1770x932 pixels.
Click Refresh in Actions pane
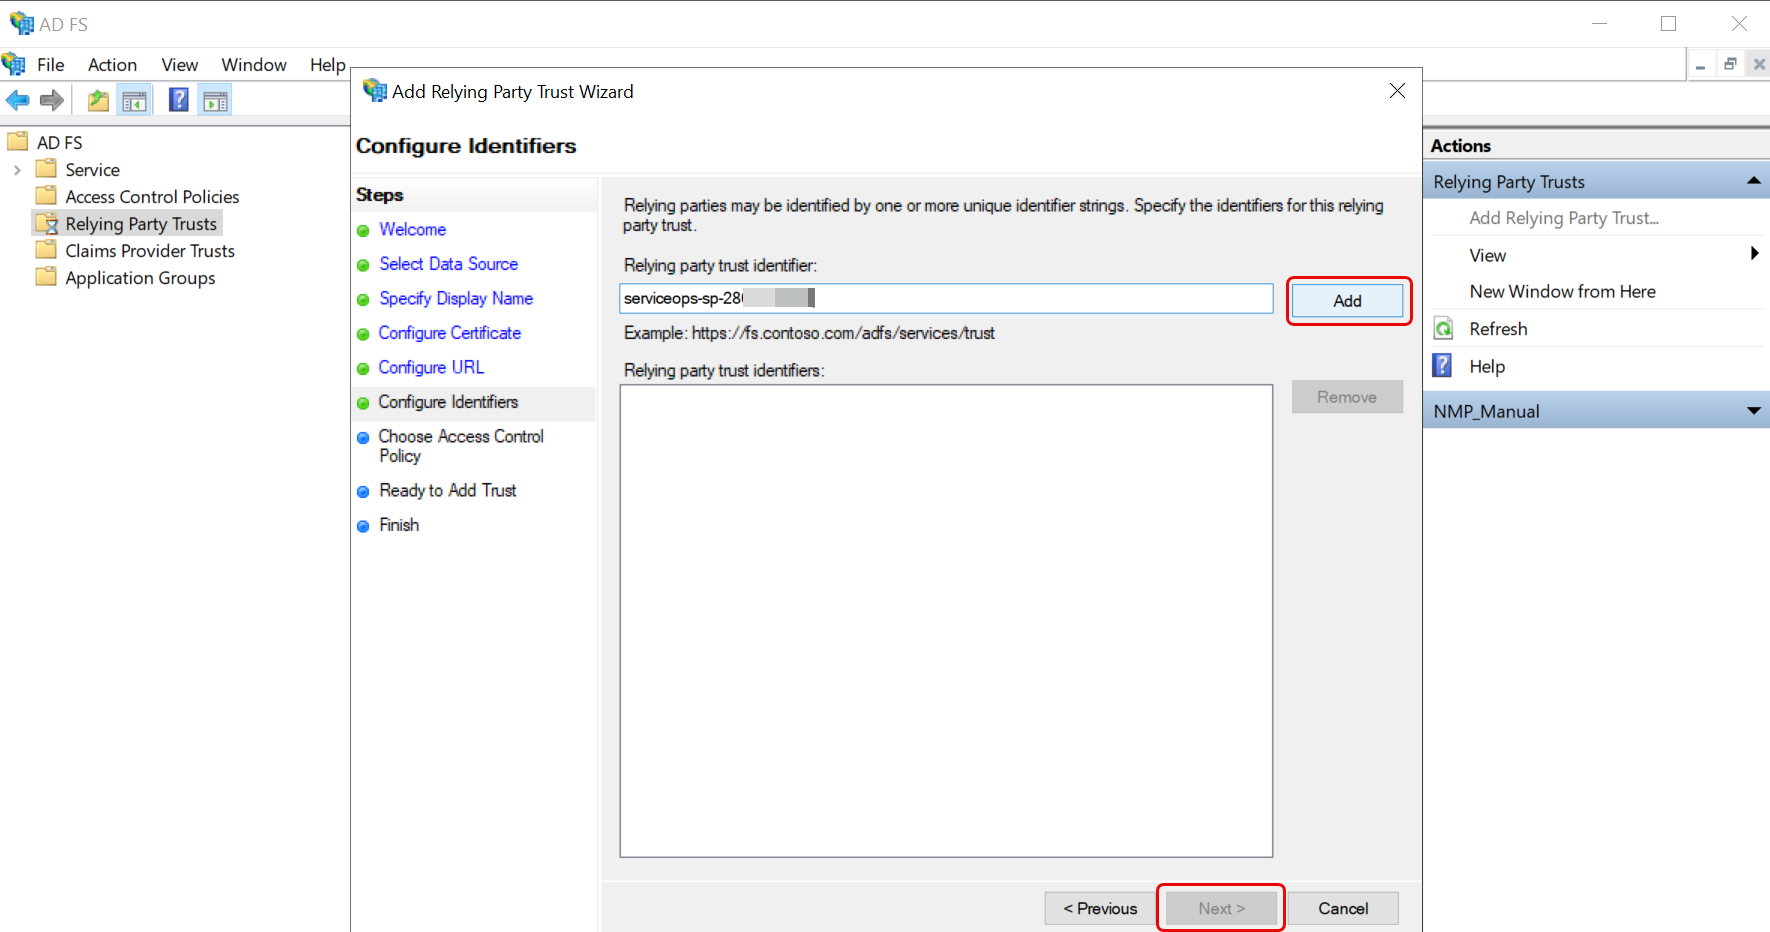coord(1498,329)
